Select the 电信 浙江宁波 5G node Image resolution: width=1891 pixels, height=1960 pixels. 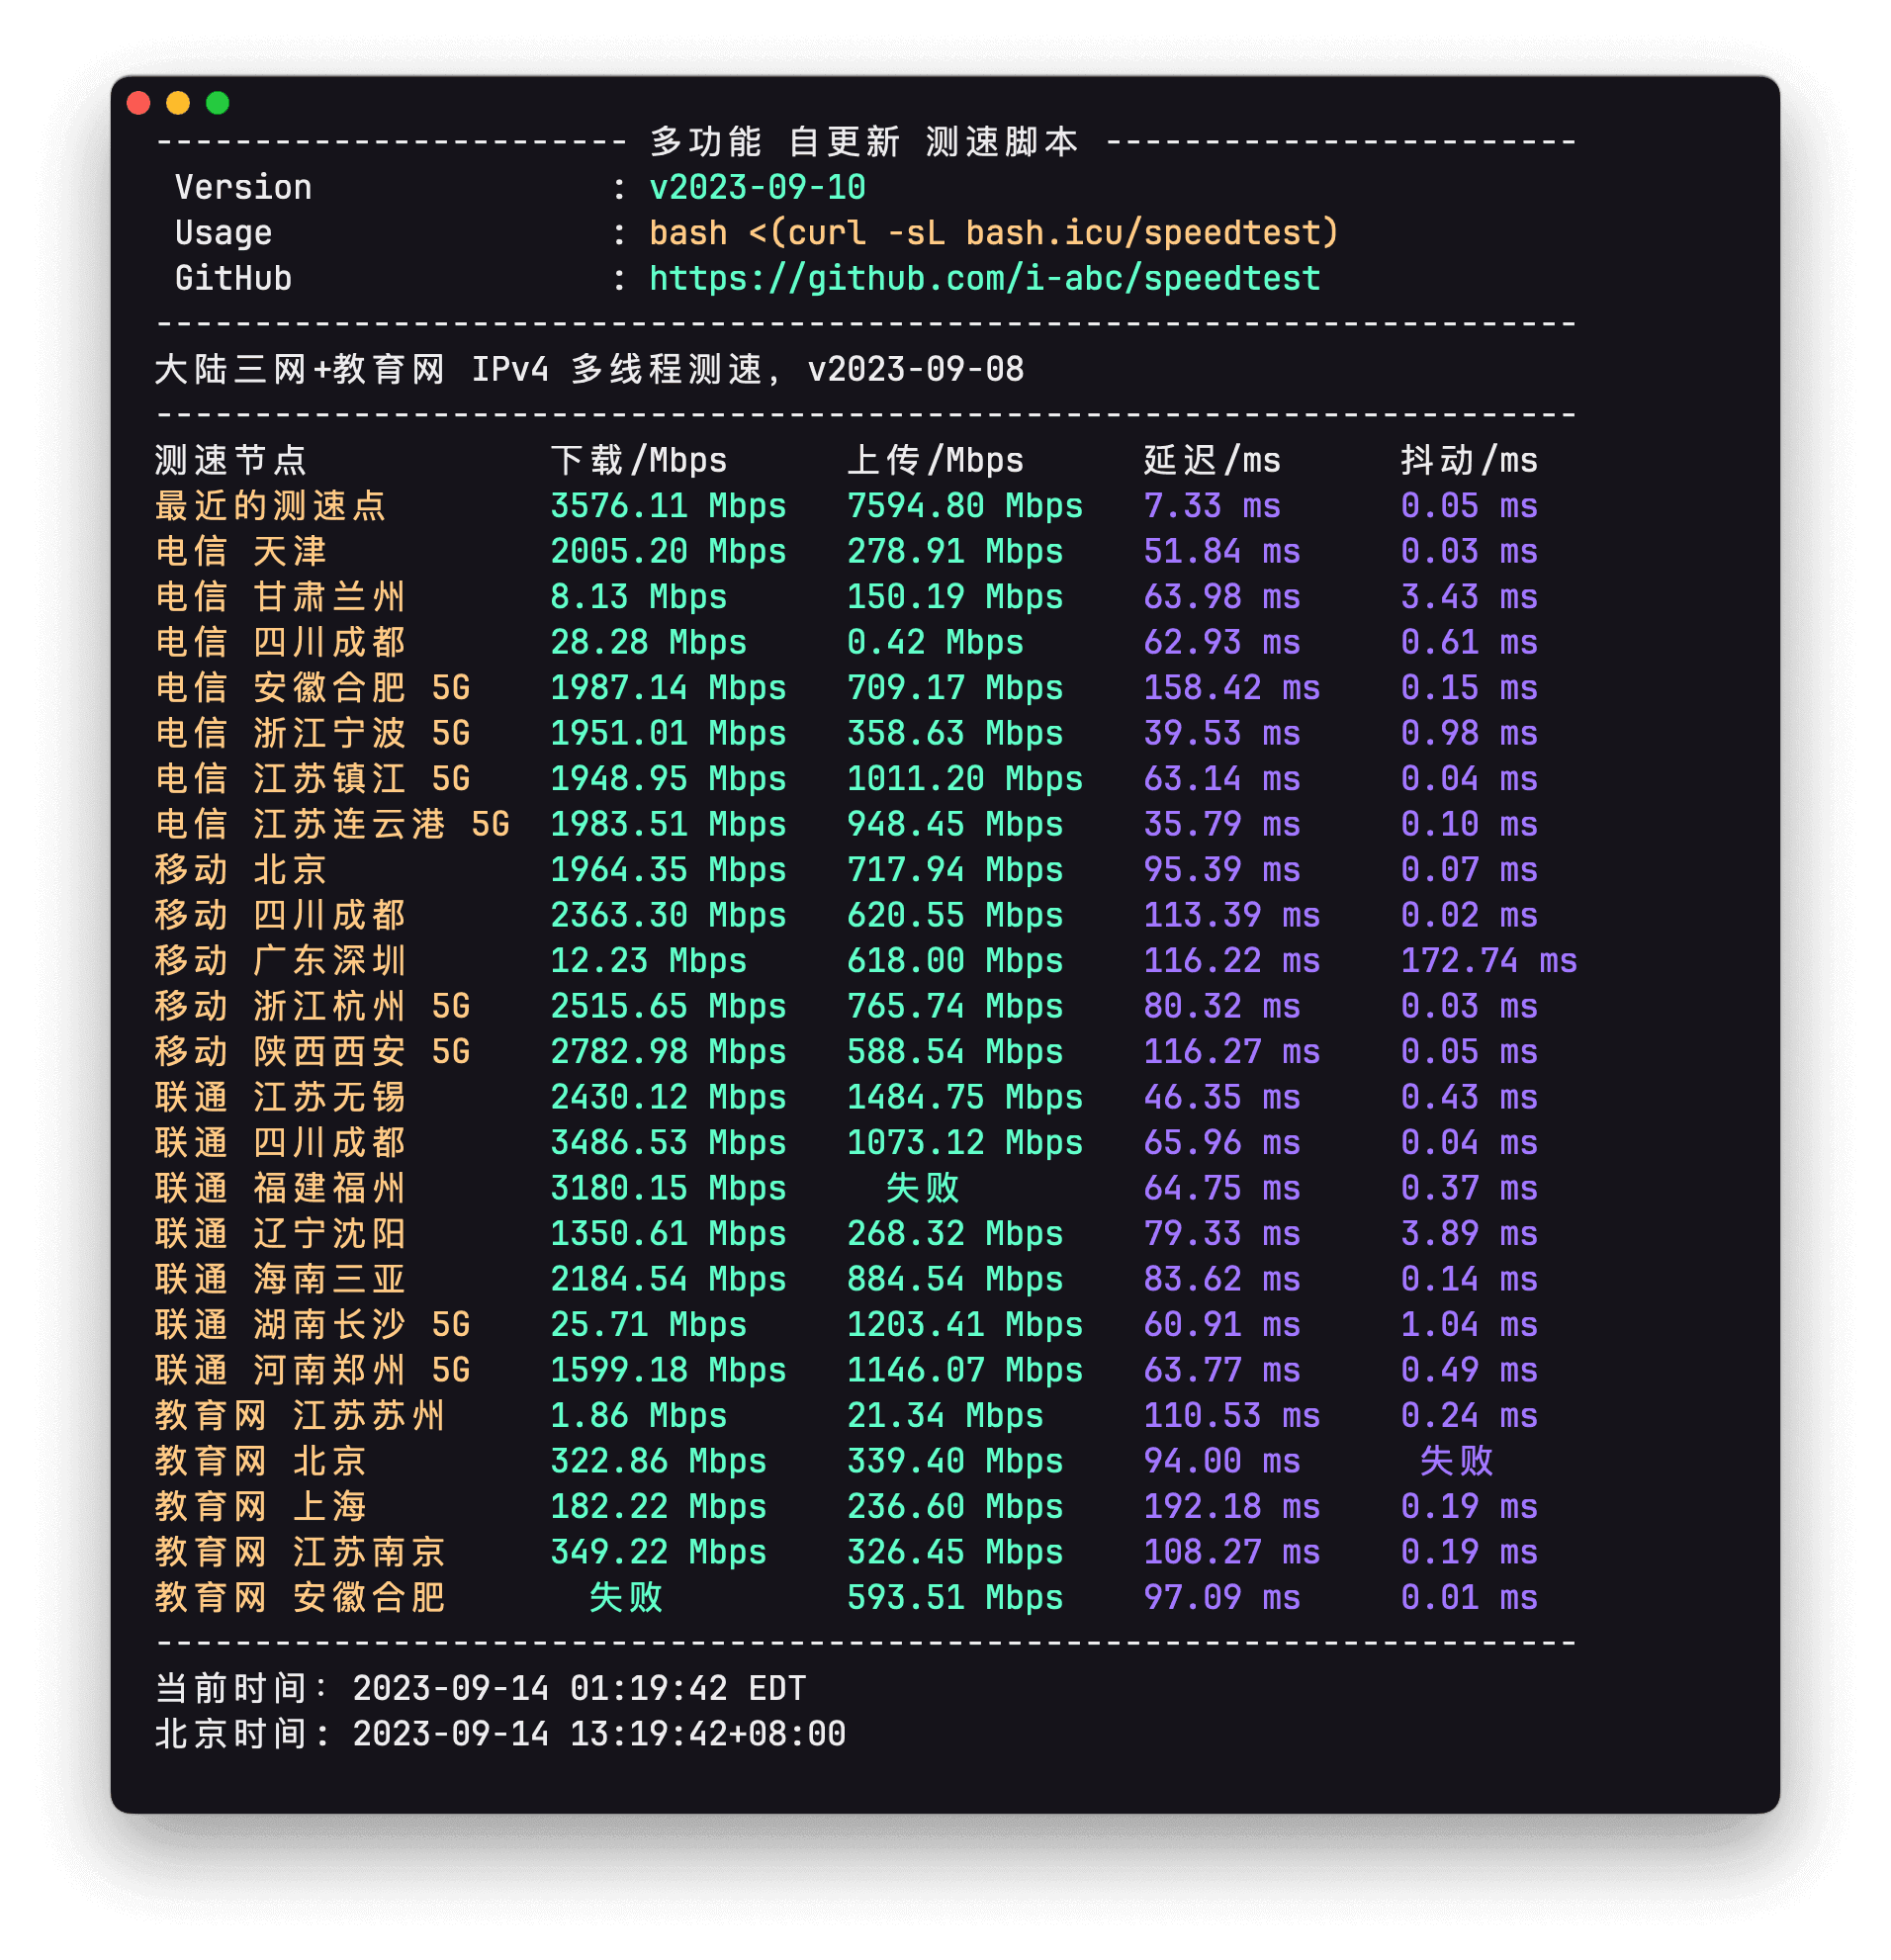(x=313, y=733)
